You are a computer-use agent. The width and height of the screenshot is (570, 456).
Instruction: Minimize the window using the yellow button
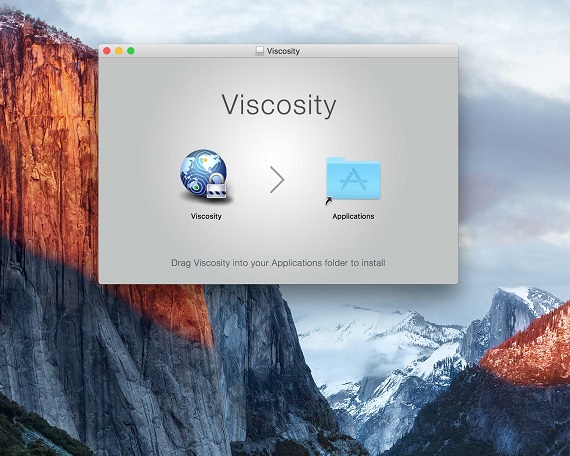tap(119, 51)
